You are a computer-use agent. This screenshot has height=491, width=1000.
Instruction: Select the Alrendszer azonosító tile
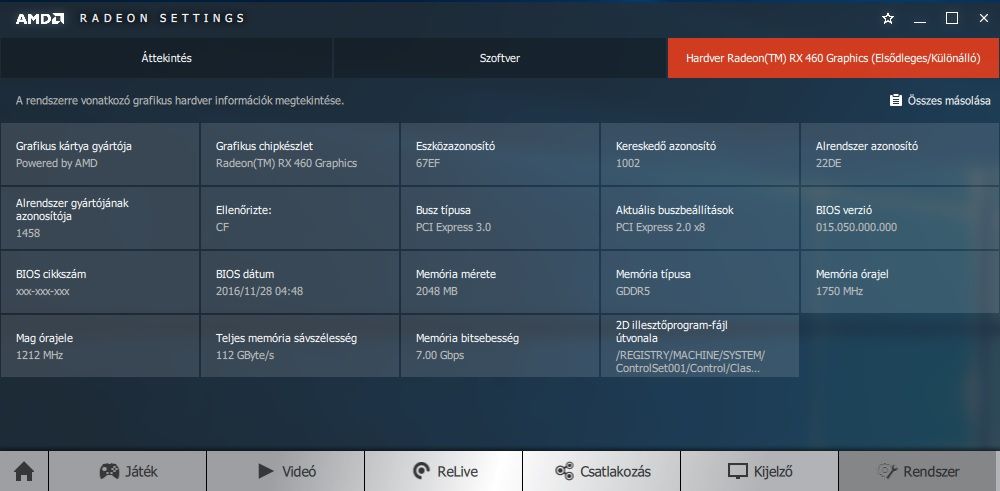coord(900,154)
